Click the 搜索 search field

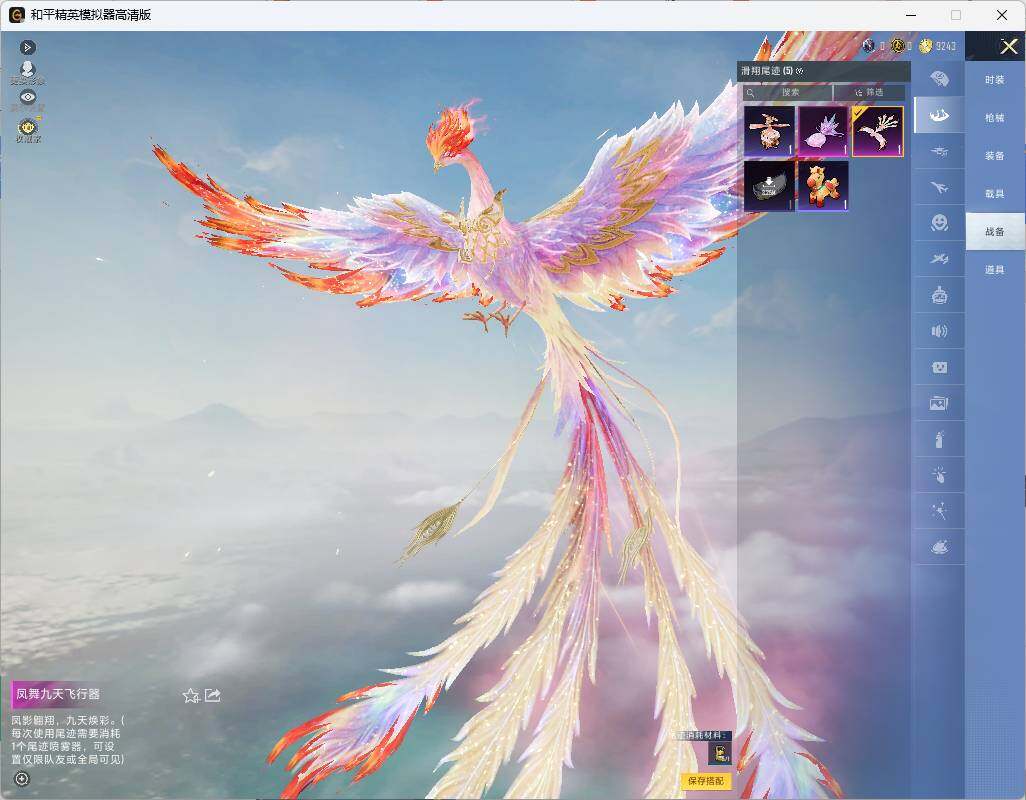click(x=787, y=92)
